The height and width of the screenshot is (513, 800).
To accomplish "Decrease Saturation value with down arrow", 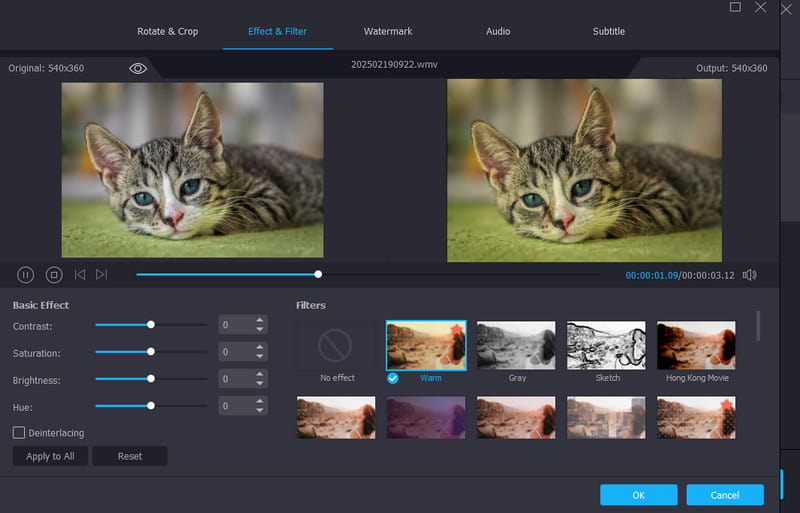I will pyautogui.click(x=260, y=356).
